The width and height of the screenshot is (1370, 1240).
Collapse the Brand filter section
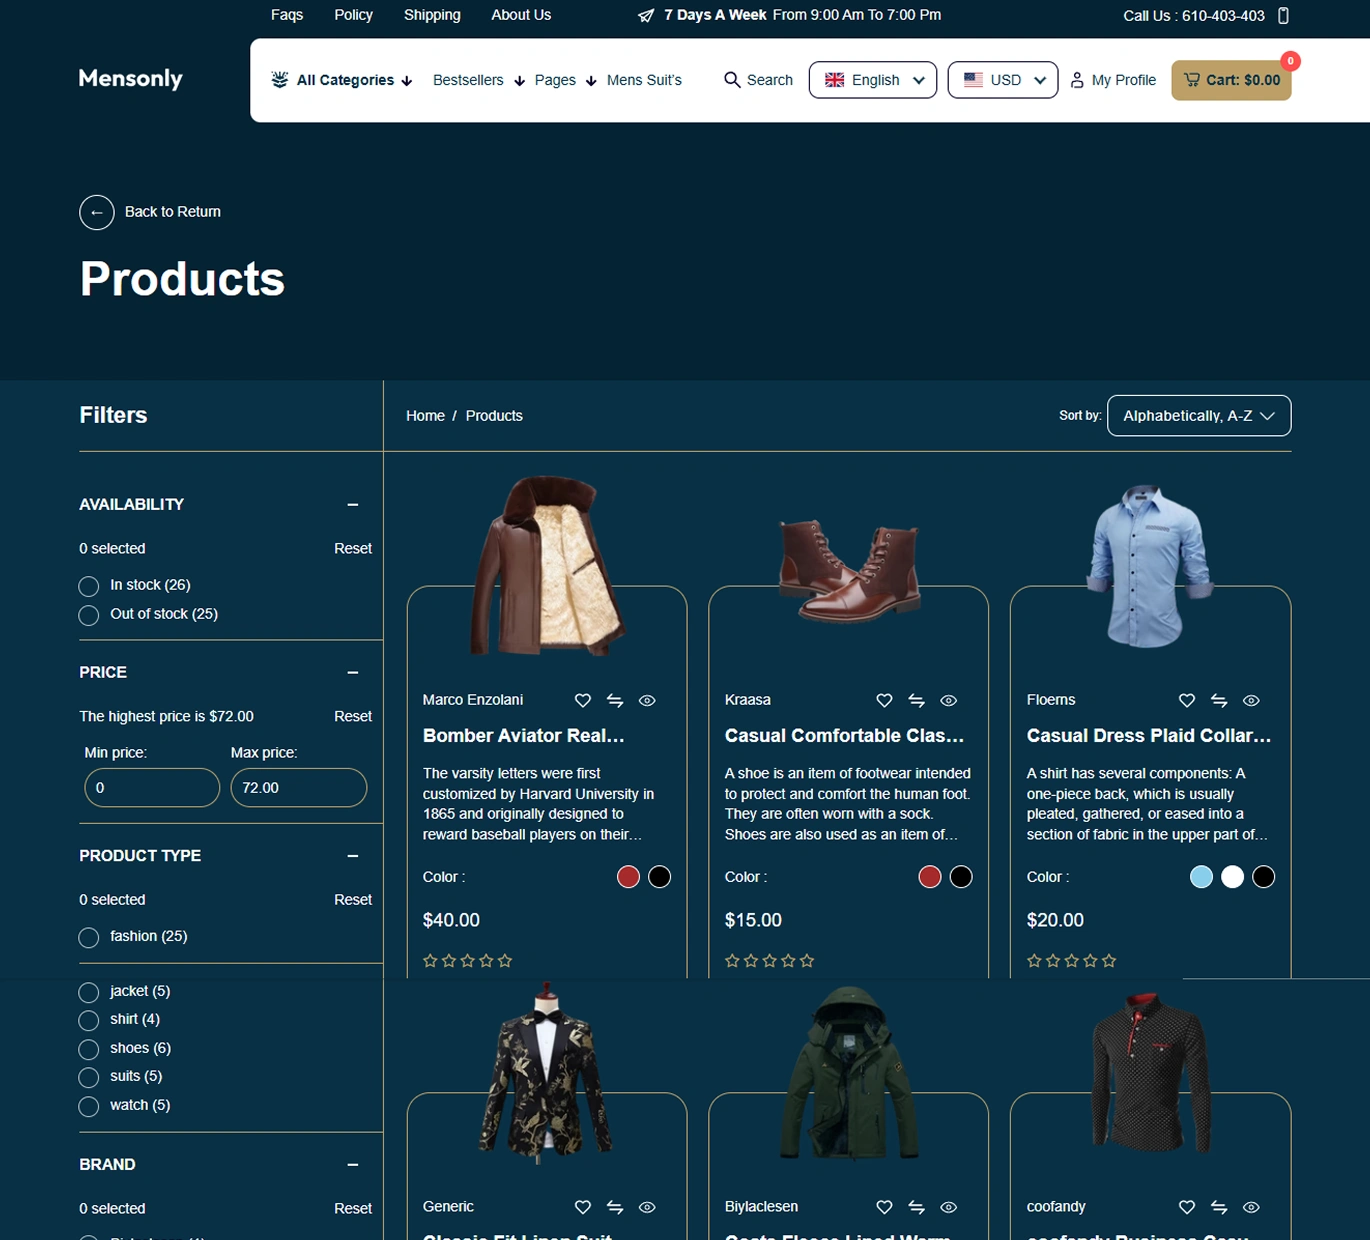(x=353, y=1165)
